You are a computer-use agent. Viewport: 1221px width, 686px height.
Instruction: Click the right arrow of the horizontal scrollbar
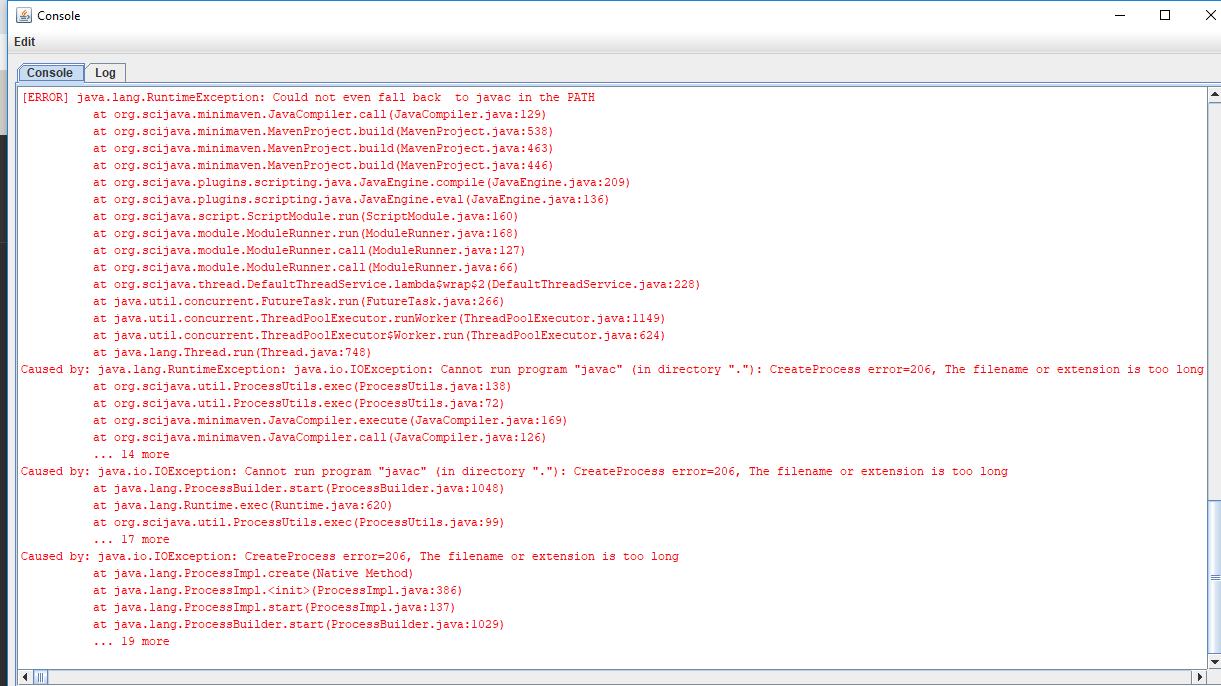(1198, 677)
